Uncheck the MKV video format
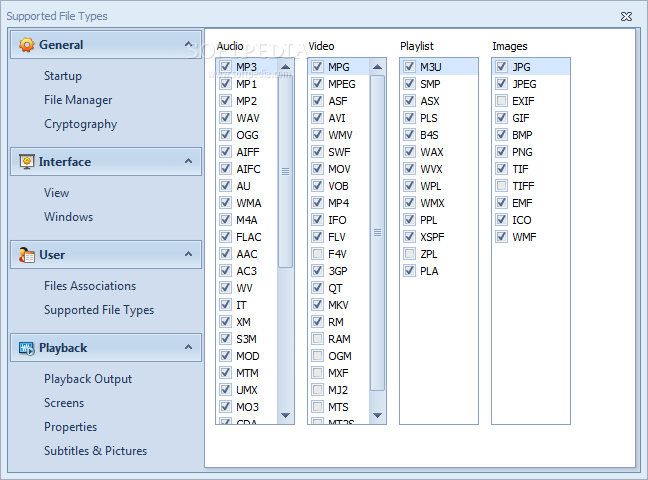The height and width of the screenshot is (480, 648). (317, 305)
